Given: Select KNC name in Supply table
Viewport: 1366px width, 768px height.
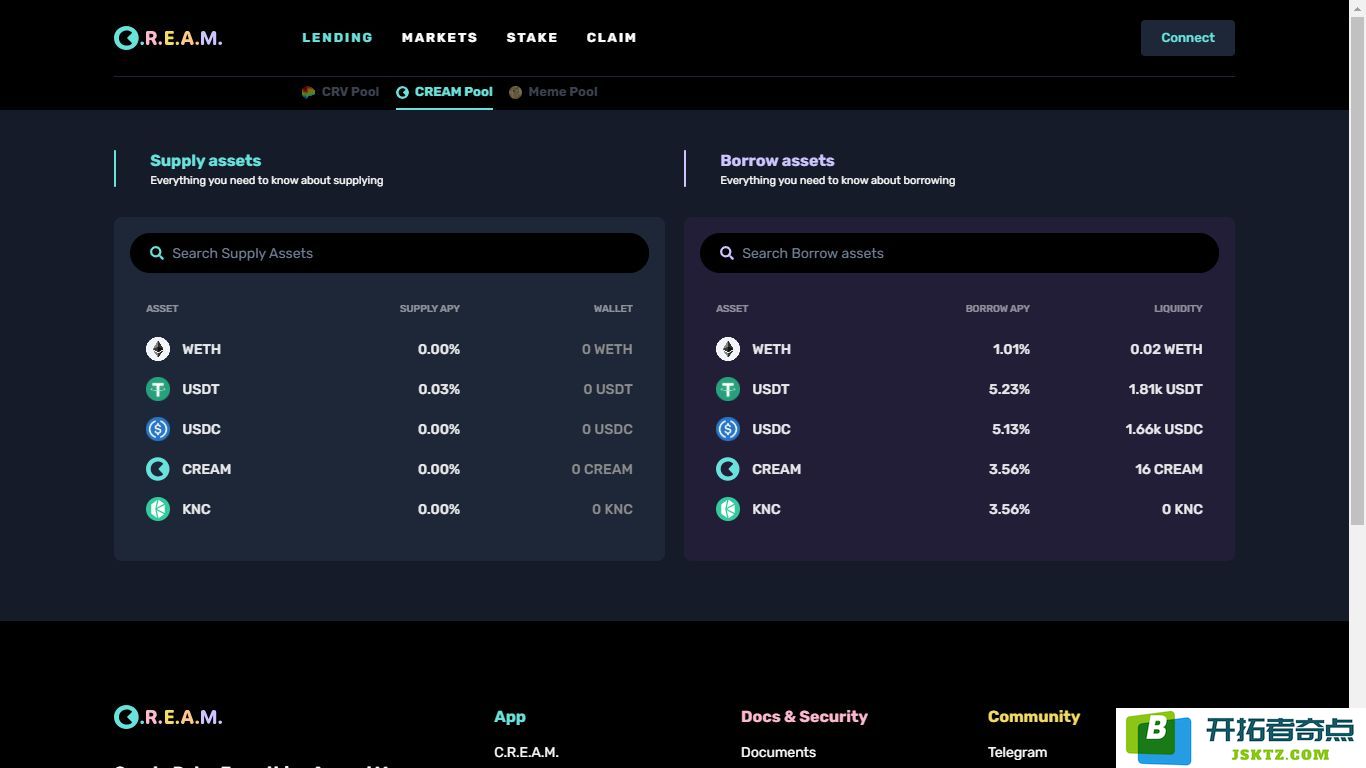Looking at the screenshot, I should click(196, 509).
